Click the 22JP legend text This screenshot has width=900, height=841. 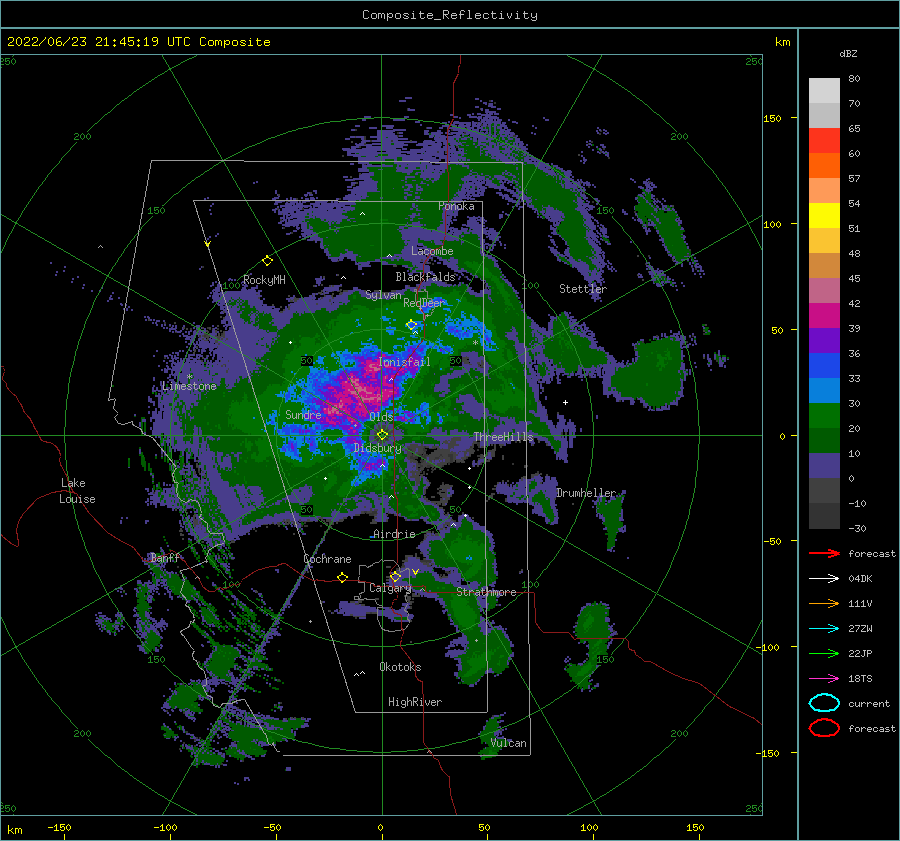click(860, 653)
